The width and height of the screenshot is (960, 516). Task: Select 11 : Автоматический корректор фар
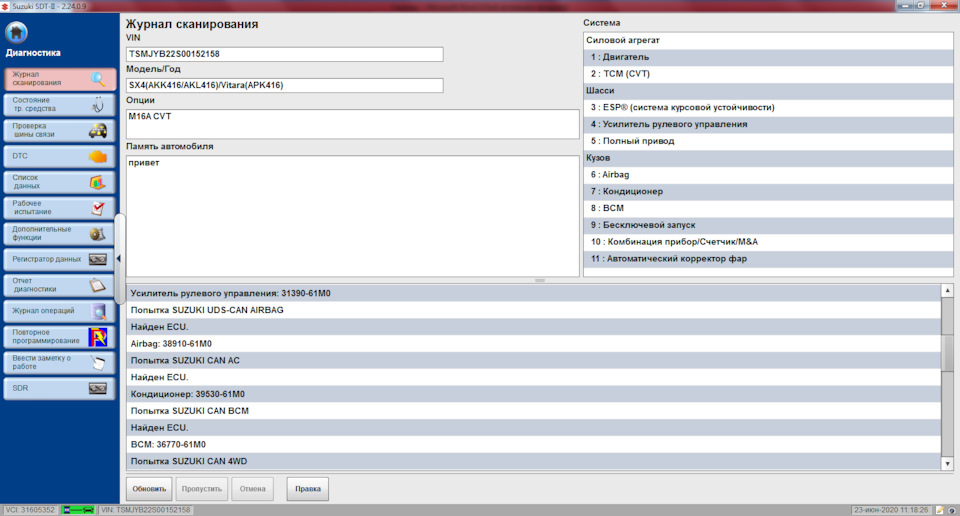click(x=768, y=259)
